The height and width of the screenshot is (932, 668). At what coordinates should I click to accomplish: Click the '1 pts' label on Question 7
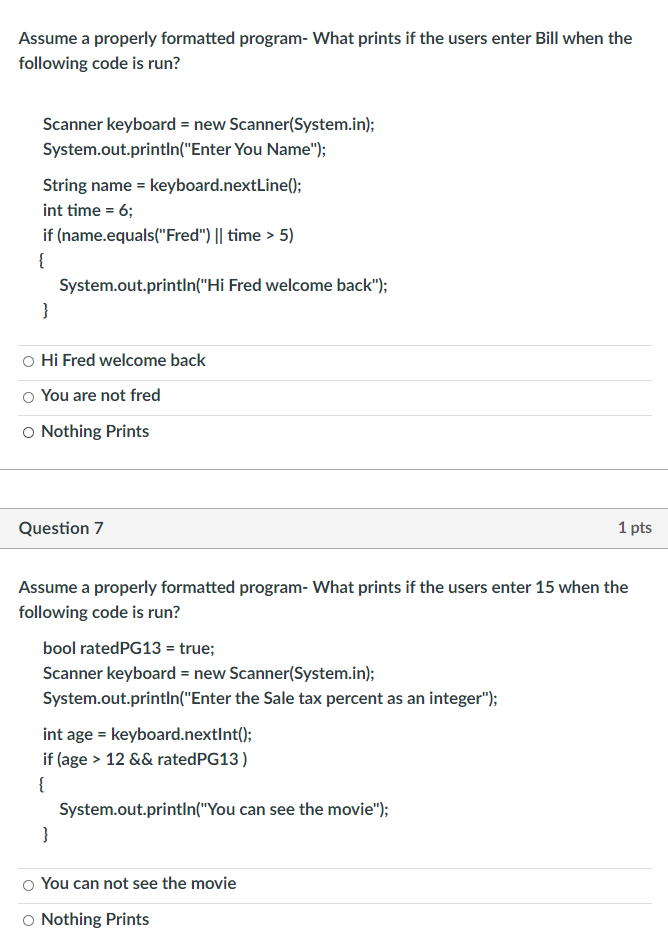click(x=636, y=527)
